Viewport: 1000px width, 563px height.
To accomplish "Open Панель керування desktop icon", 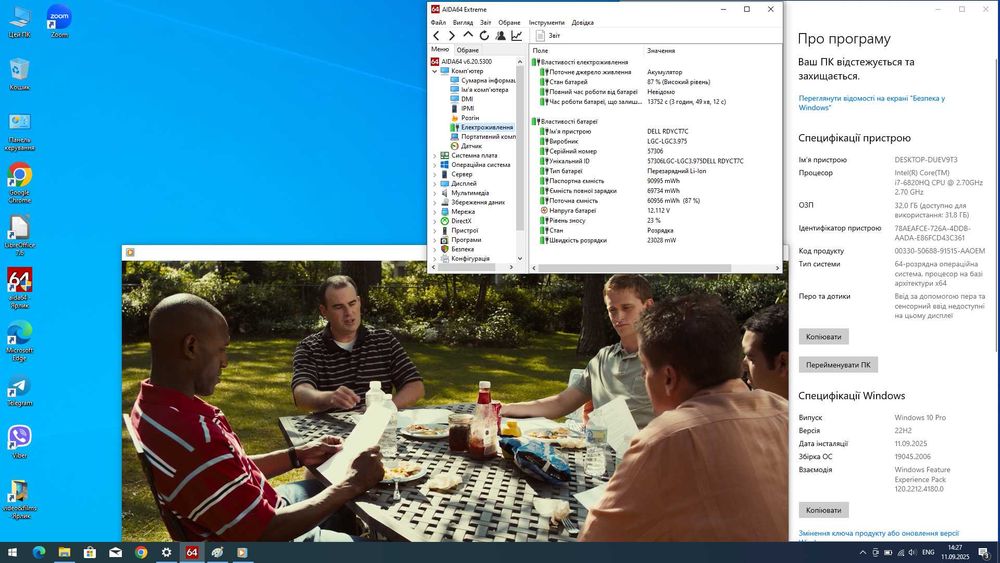I will (x=19, y=132).
